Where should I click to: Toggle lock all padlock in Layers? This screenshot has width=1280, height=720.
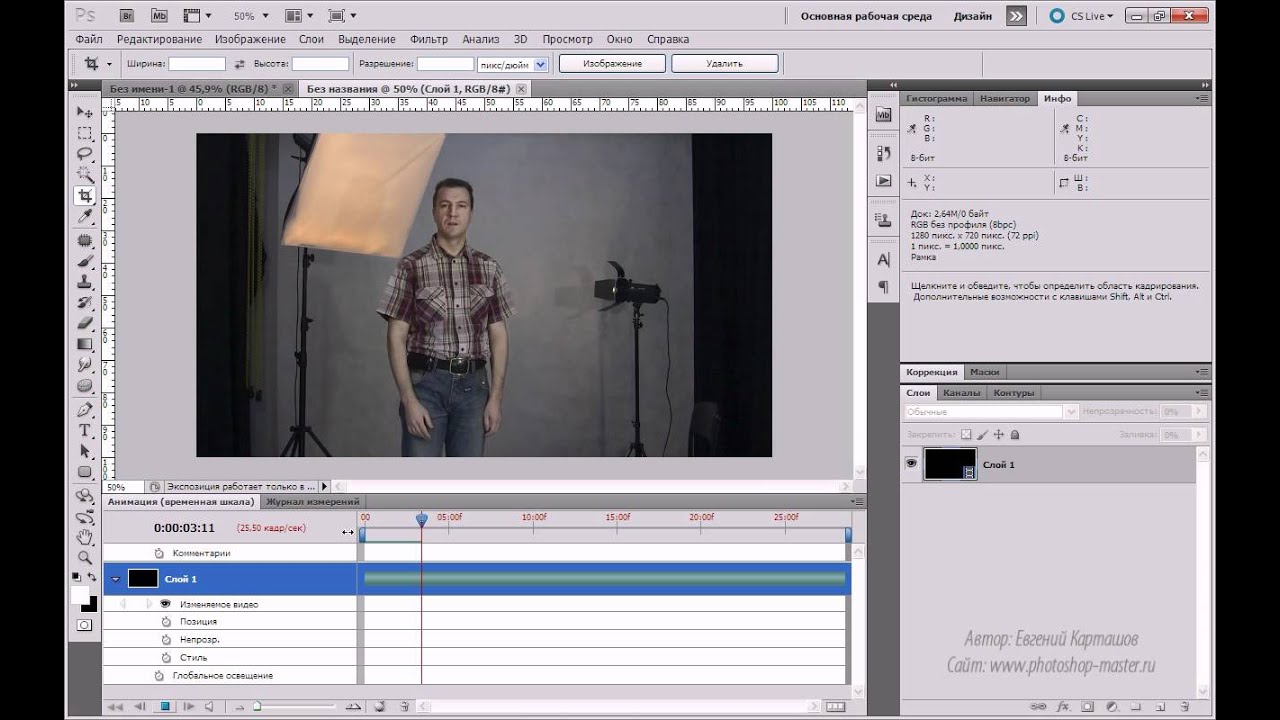[1015, 435]
